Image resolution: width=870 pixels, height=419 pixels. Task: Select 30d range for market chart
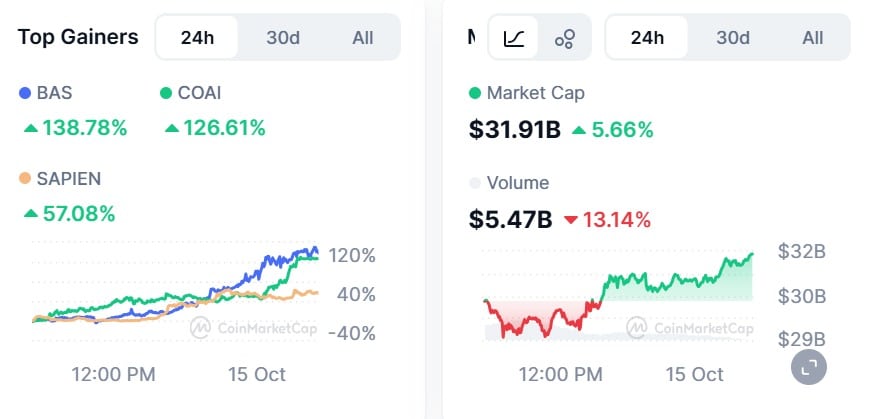click(x=733, y=38)
